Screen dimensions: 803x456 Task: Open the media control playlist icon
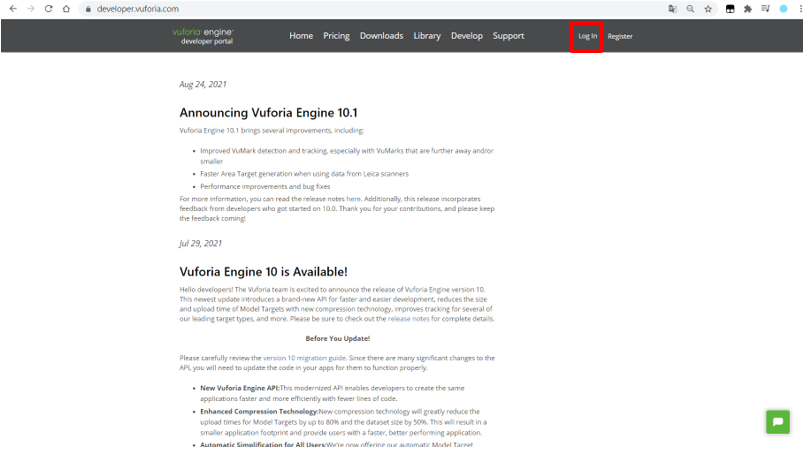[766, 9]
